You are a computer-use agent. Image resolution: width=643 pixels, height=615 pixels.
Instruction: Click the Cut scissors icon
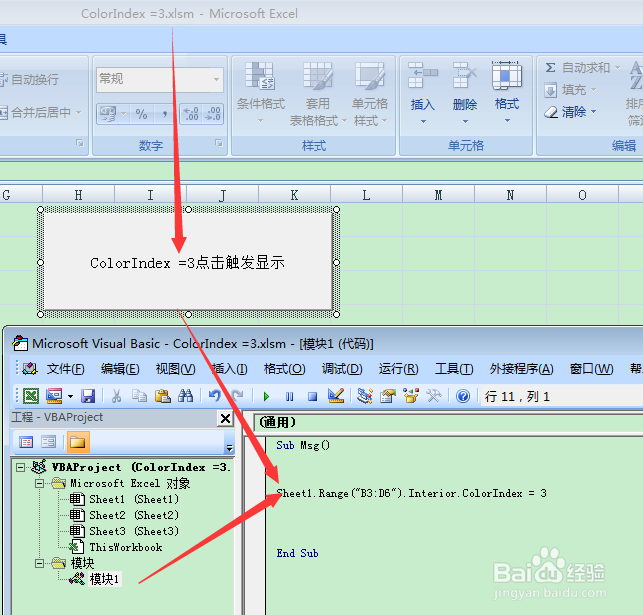116,396
